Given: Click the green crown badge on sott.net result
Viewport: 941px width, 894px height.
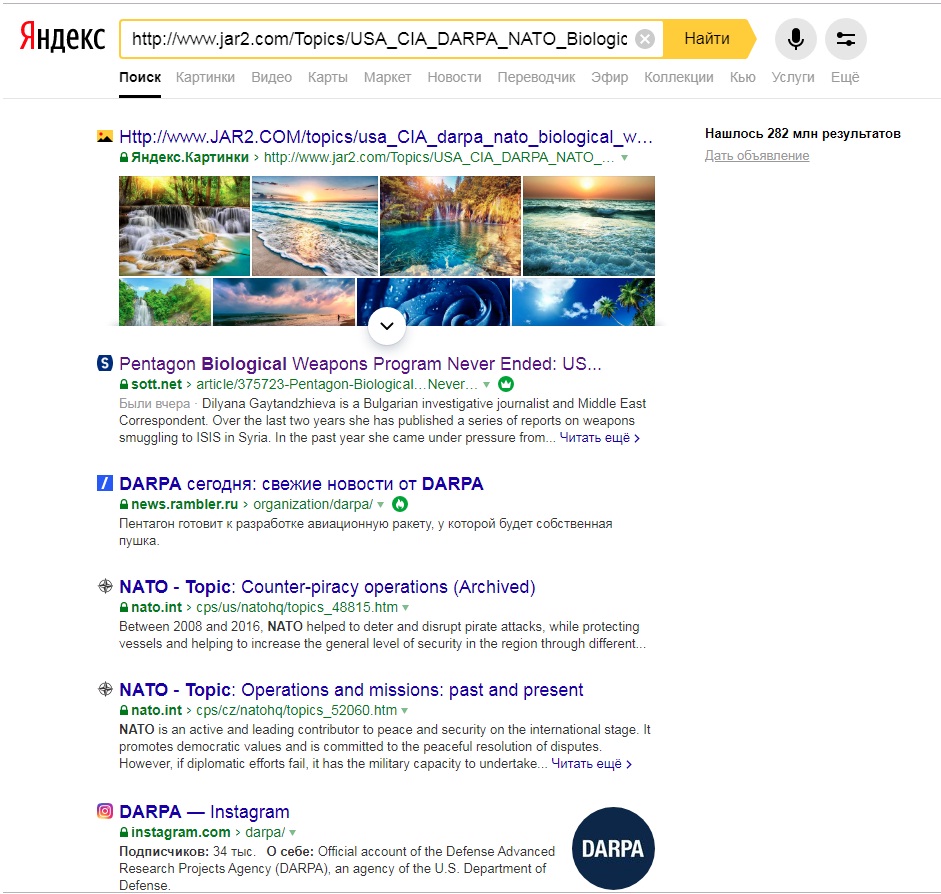Looking at the screenshot, I should point(506,384).
